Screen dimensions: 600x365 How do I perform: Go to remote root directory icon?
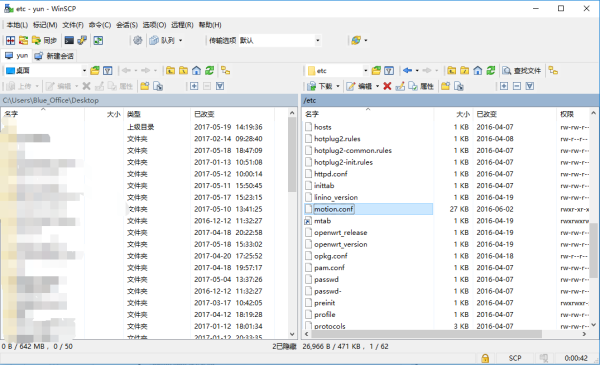465,70
